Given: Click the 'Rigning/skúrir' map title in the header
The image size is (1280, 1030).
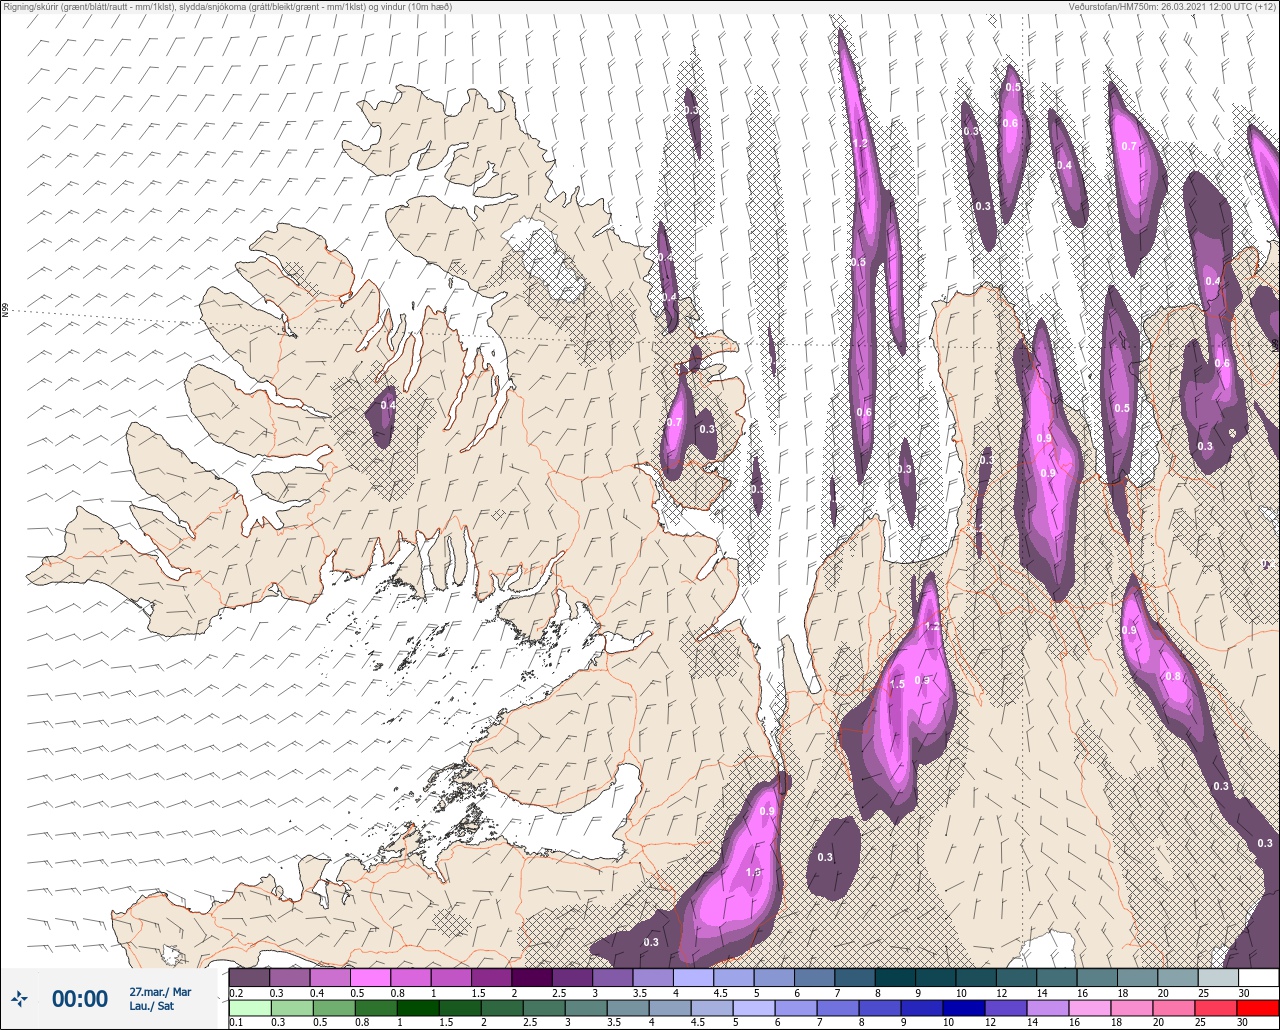Looking at the screenshot, I should 229,7.
